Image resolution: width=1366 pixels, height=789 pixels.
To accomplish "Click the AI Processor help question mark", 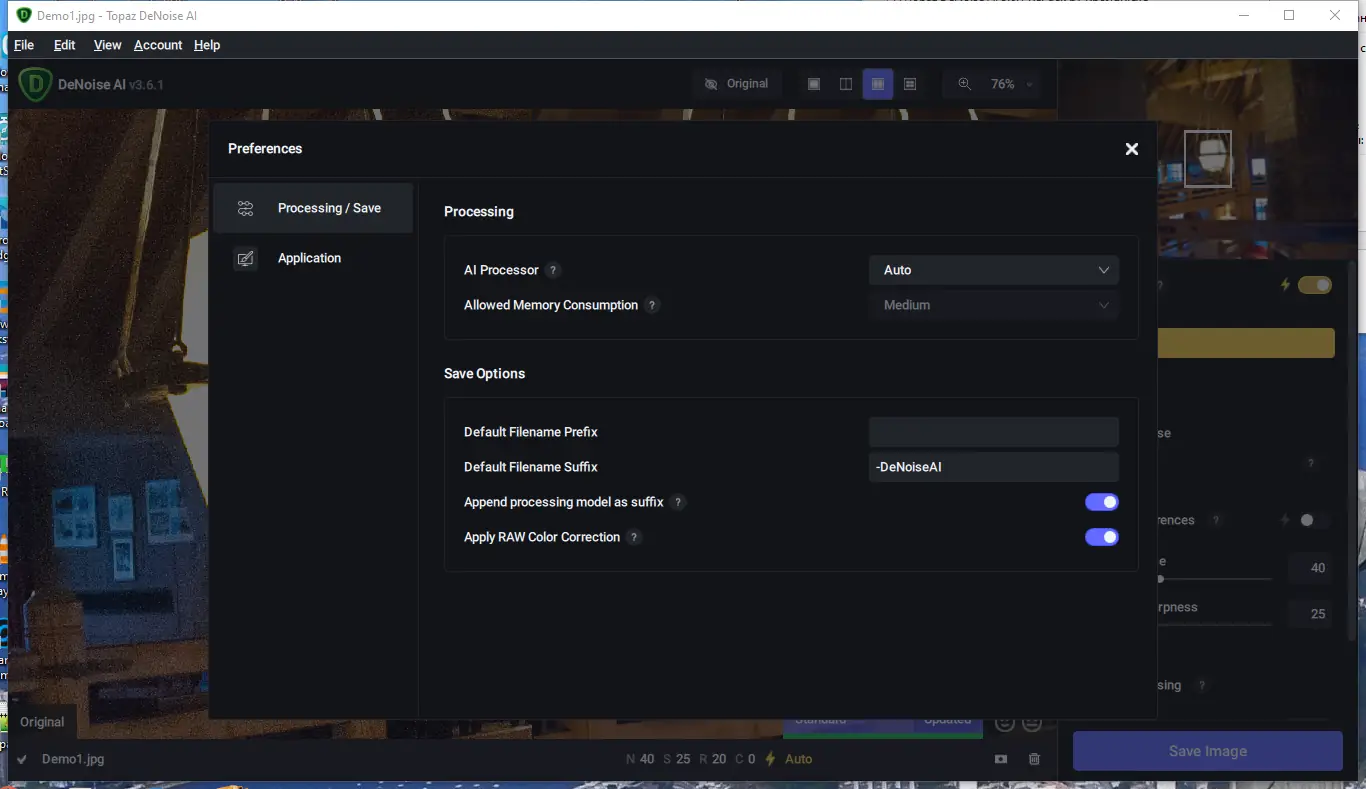I will point(554,270).
